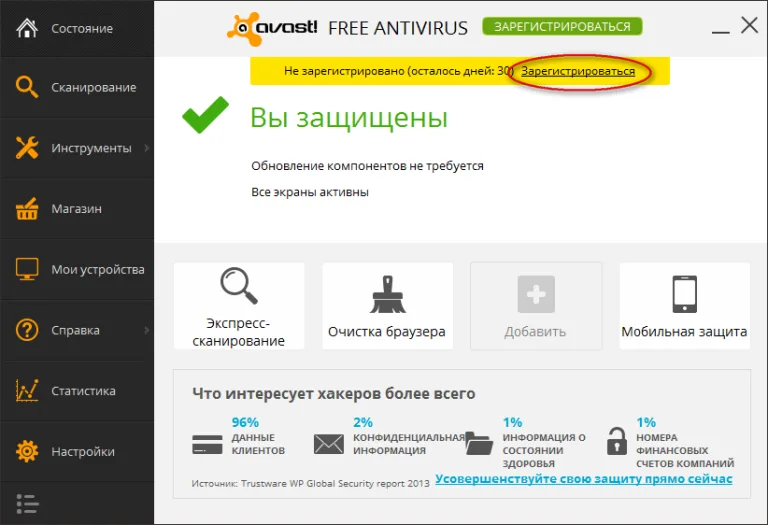Open the Статистика chart icon
This screenshot has height=525, width=768.
[x=27, y=390]
